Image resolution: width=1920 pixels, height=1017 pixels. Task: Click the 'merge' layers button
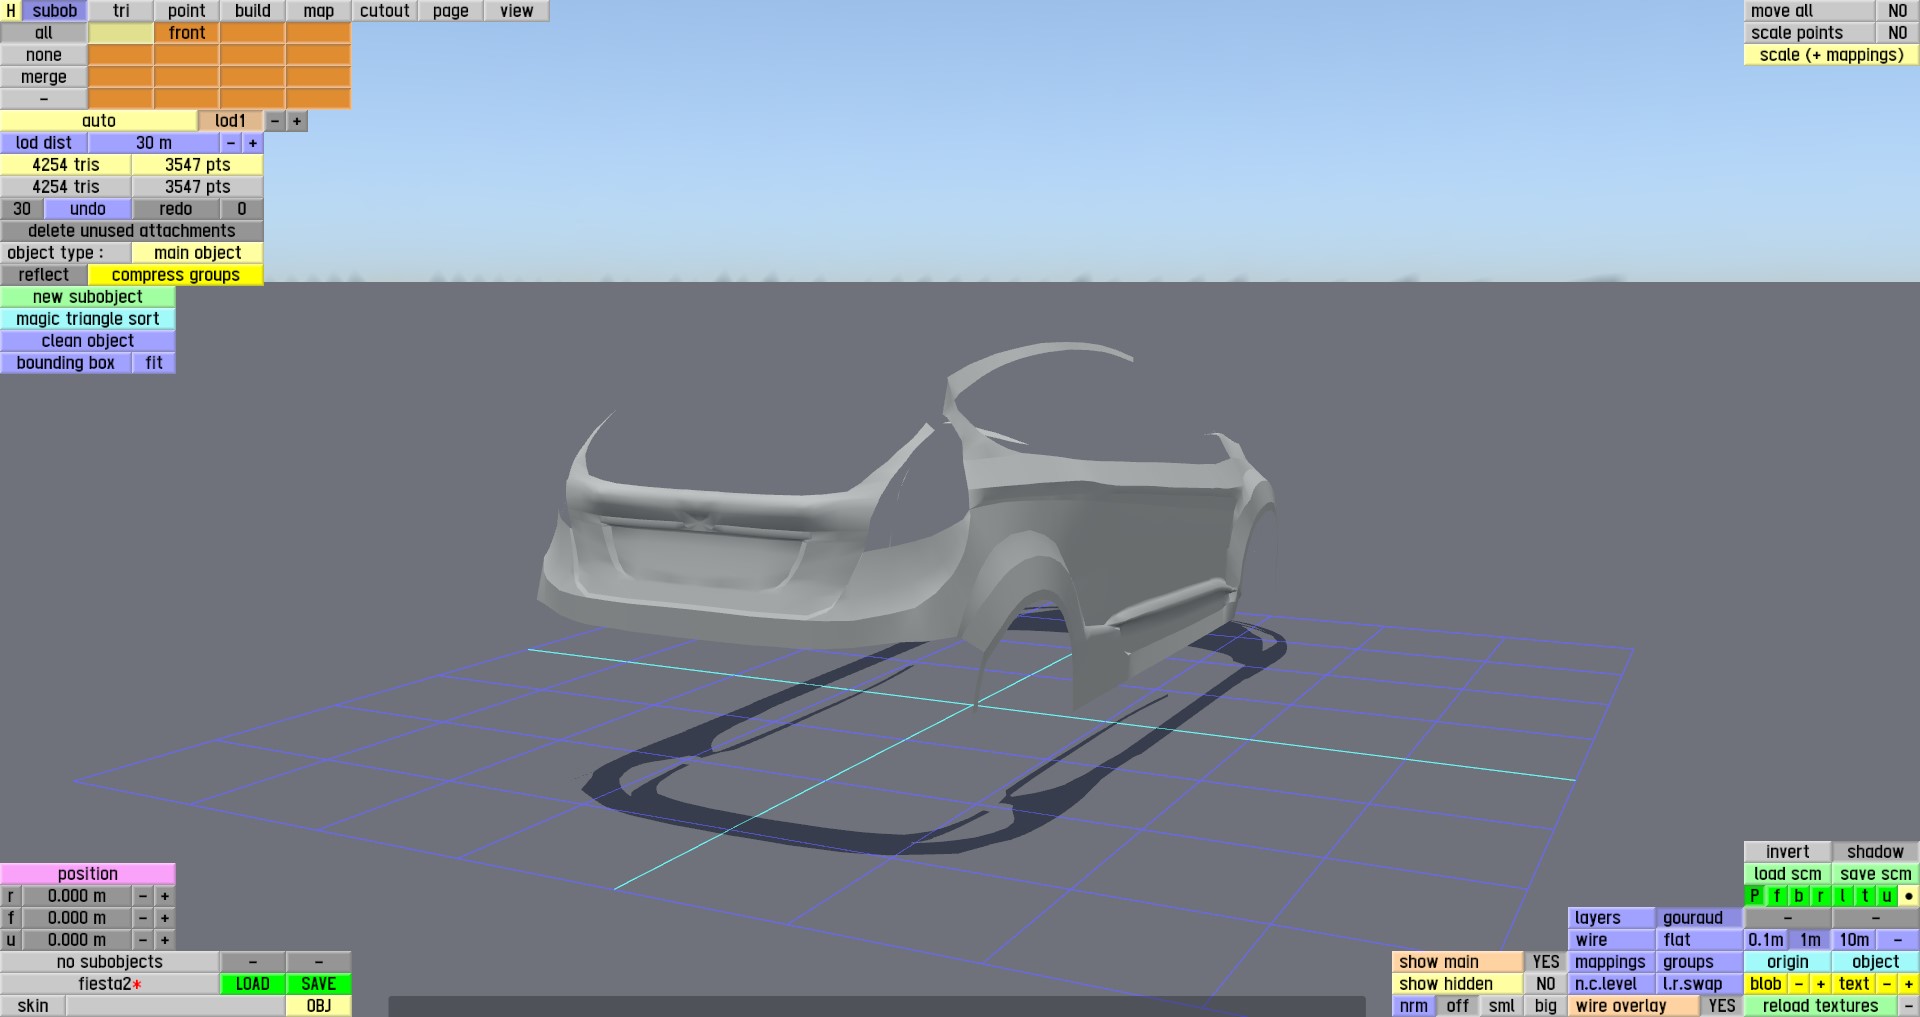[44, 77]
